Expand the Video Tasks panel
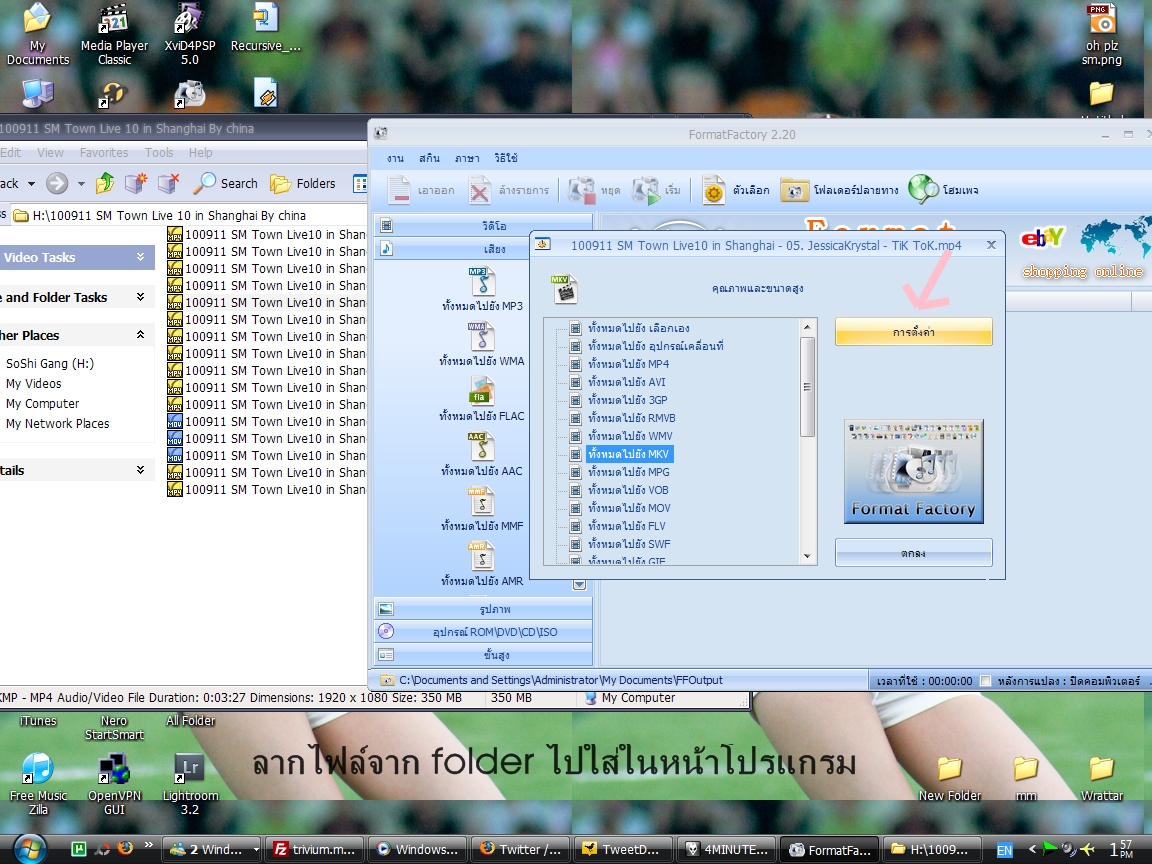Viewport: 1152px width, 864px height. [140, 257]
